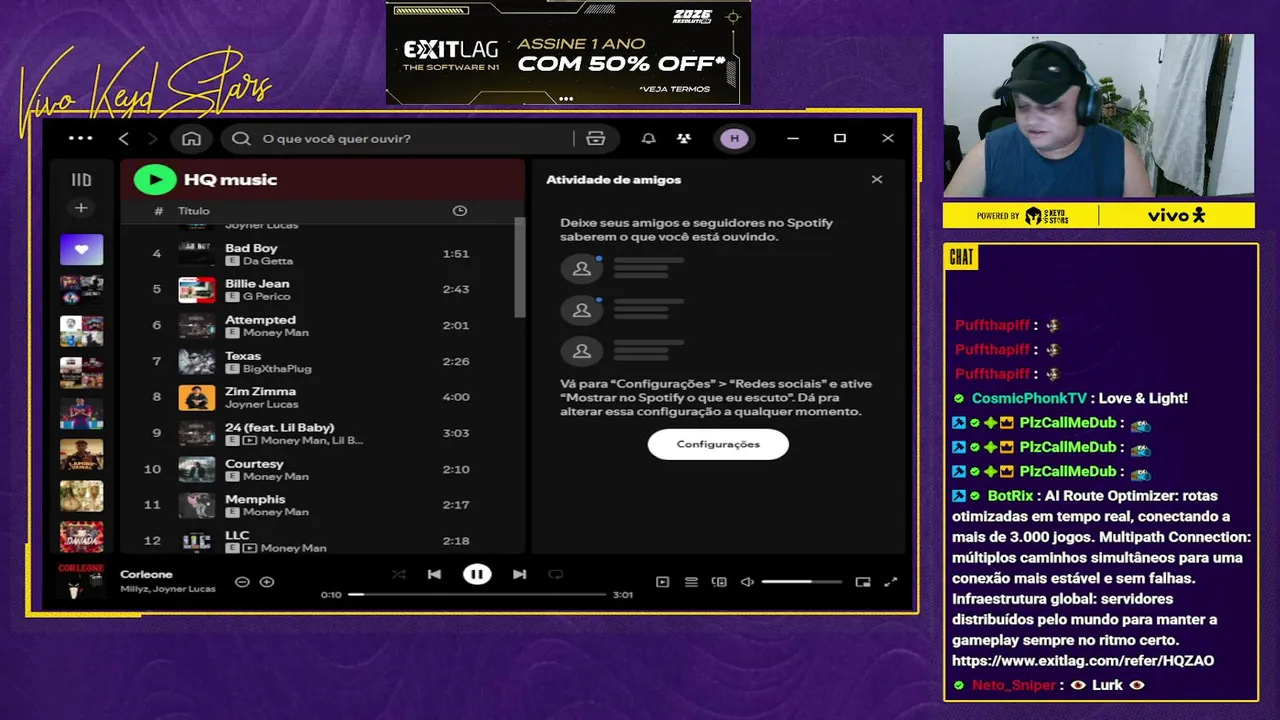Open the ExitLag banner ad
1280x720 pixels.
[568, 52]
